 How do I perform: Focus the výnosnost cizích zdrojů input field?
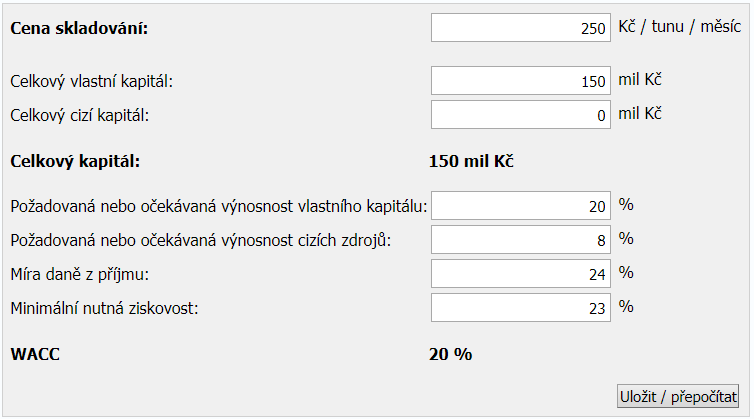(x=520, y=240)
